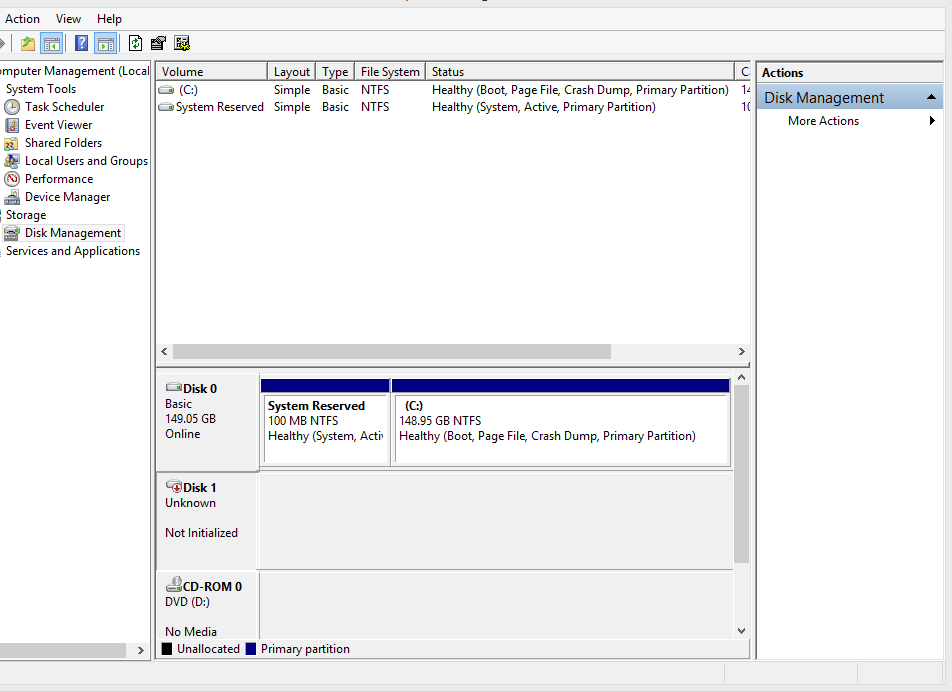Expand More Actions submenu arrow
Viewport: 952px width, 692px height.
click(933, 121)
